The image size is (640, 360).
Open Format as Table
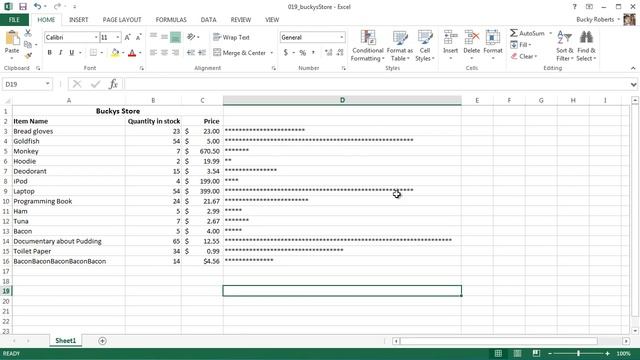pyautogui.click(x=400, y=46)
